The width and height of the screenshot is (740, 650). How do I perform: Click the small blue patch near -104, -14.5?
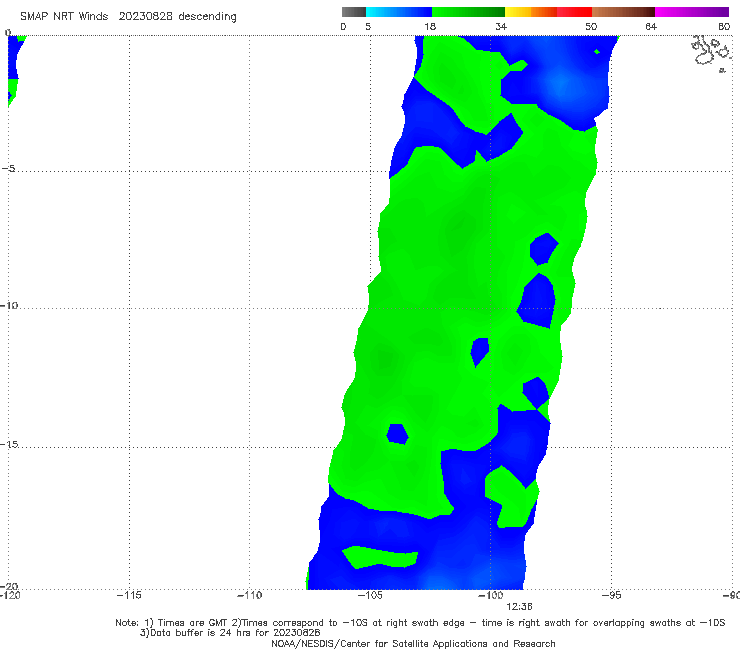pos(397,434)
